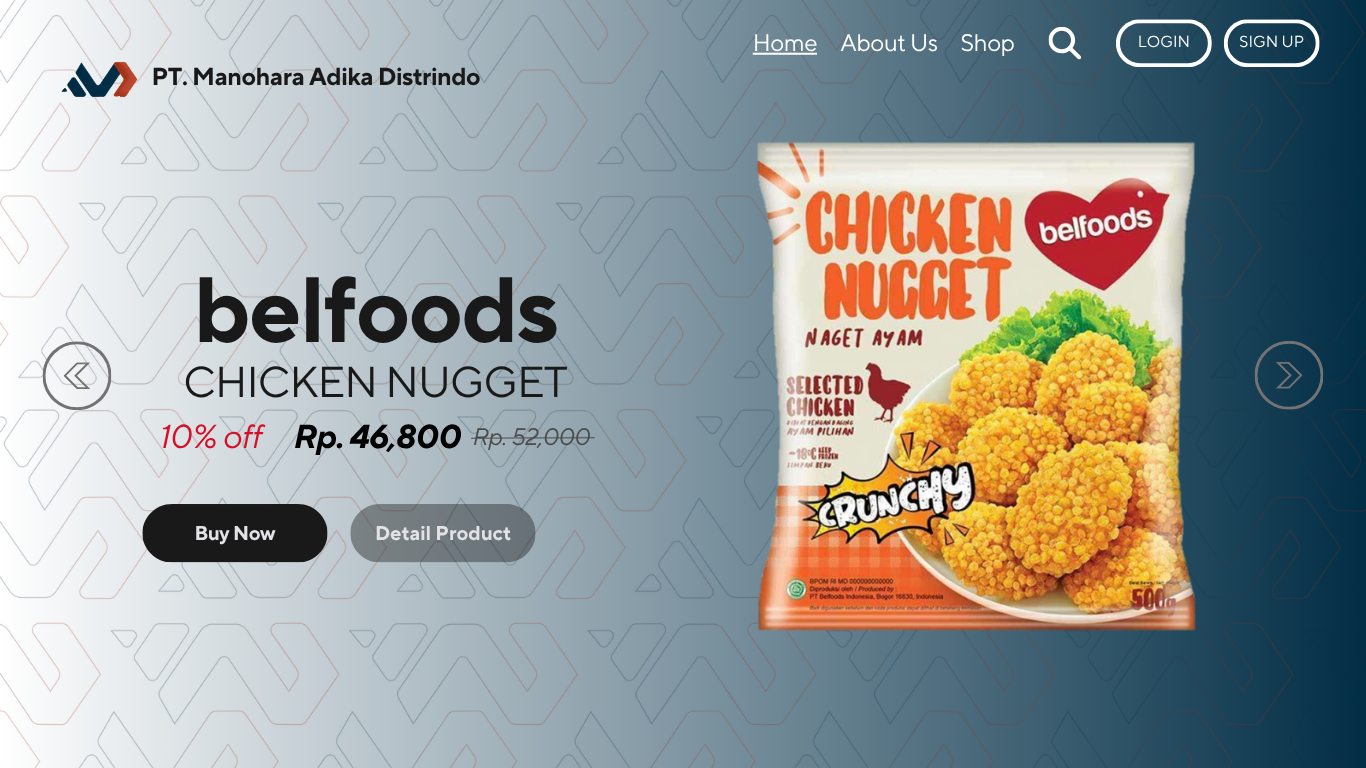The height and width of the screenshot is (768, 1366).
Task: Click the SIGN UP button
Action: tap(1271, 43)
